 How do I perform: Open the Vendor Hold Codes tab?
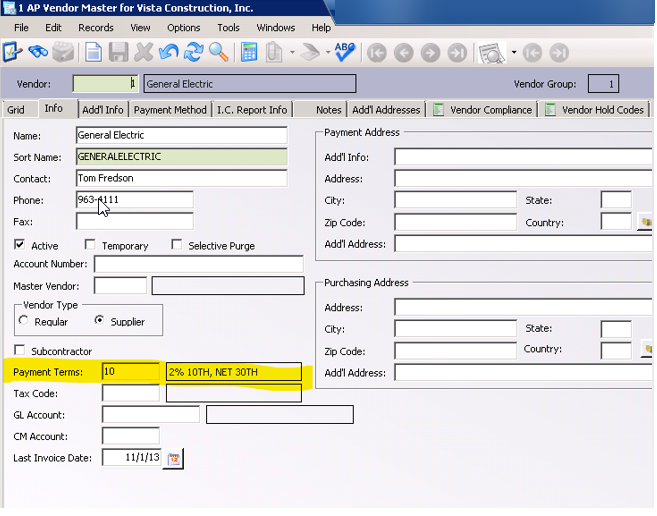[x=603, y=110]
